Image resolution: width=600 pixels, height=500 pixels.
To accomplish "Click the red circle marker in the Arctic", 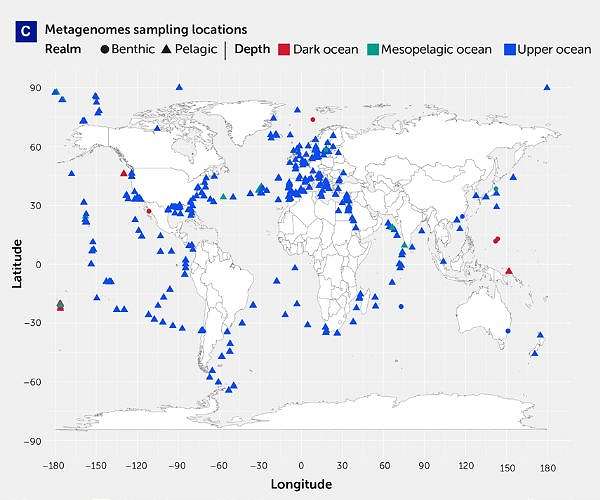I will point(313,119).
